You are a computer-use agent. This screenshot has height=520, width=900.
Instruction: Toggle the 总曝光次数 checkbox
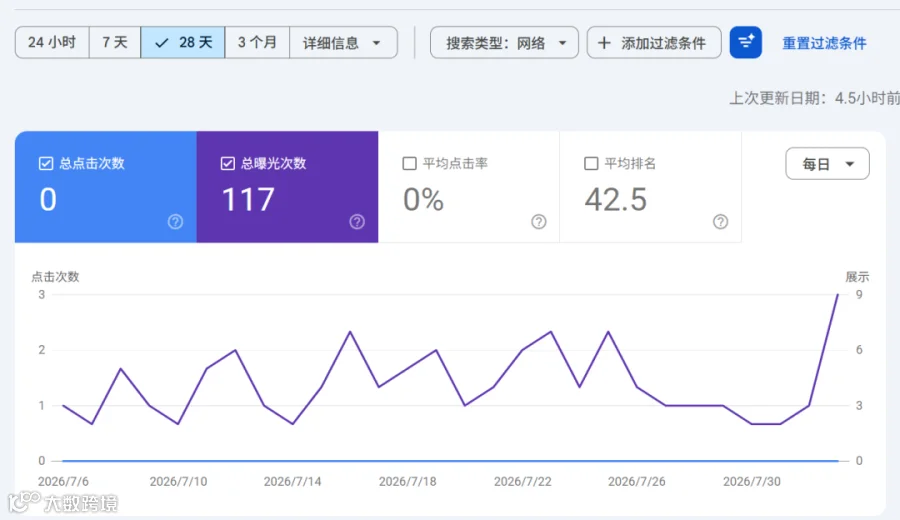[x=227, y=164]
